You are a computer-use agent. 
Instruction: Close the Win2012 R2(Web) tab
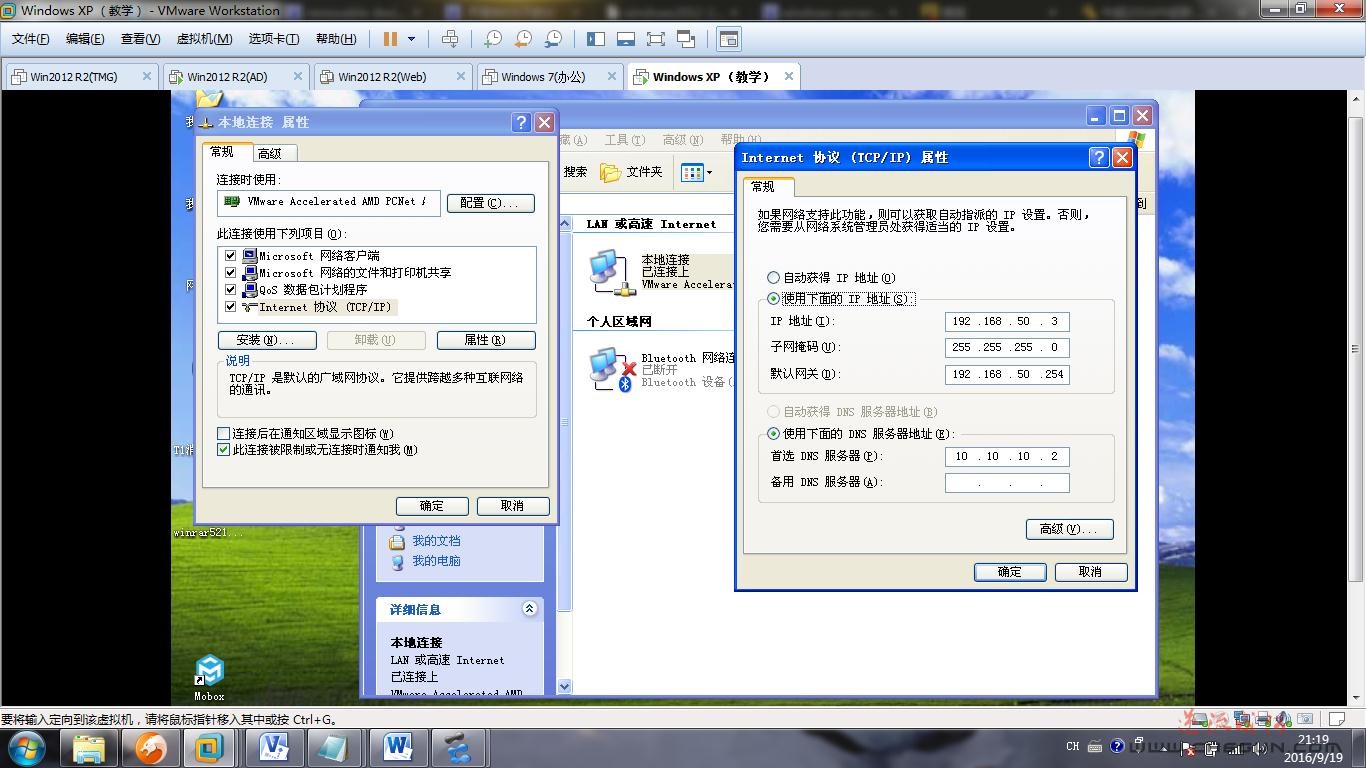[461, 76]
